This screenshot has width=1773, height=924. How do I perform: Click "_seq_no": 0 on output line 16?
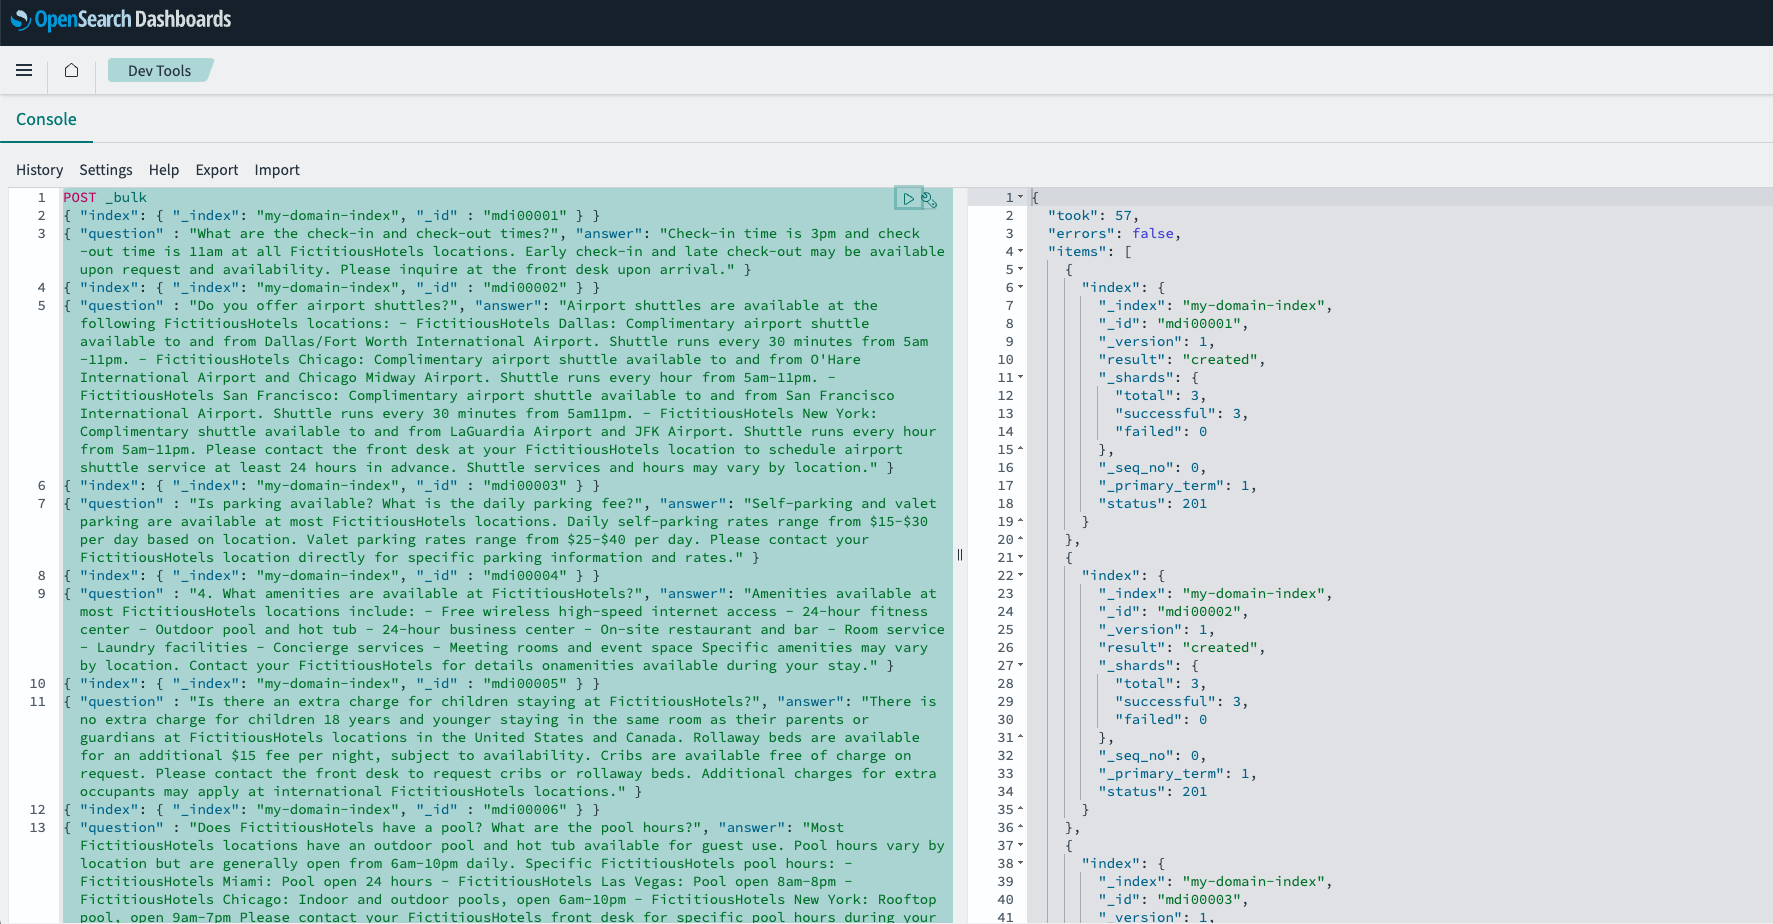click(x=1153, y=468)
